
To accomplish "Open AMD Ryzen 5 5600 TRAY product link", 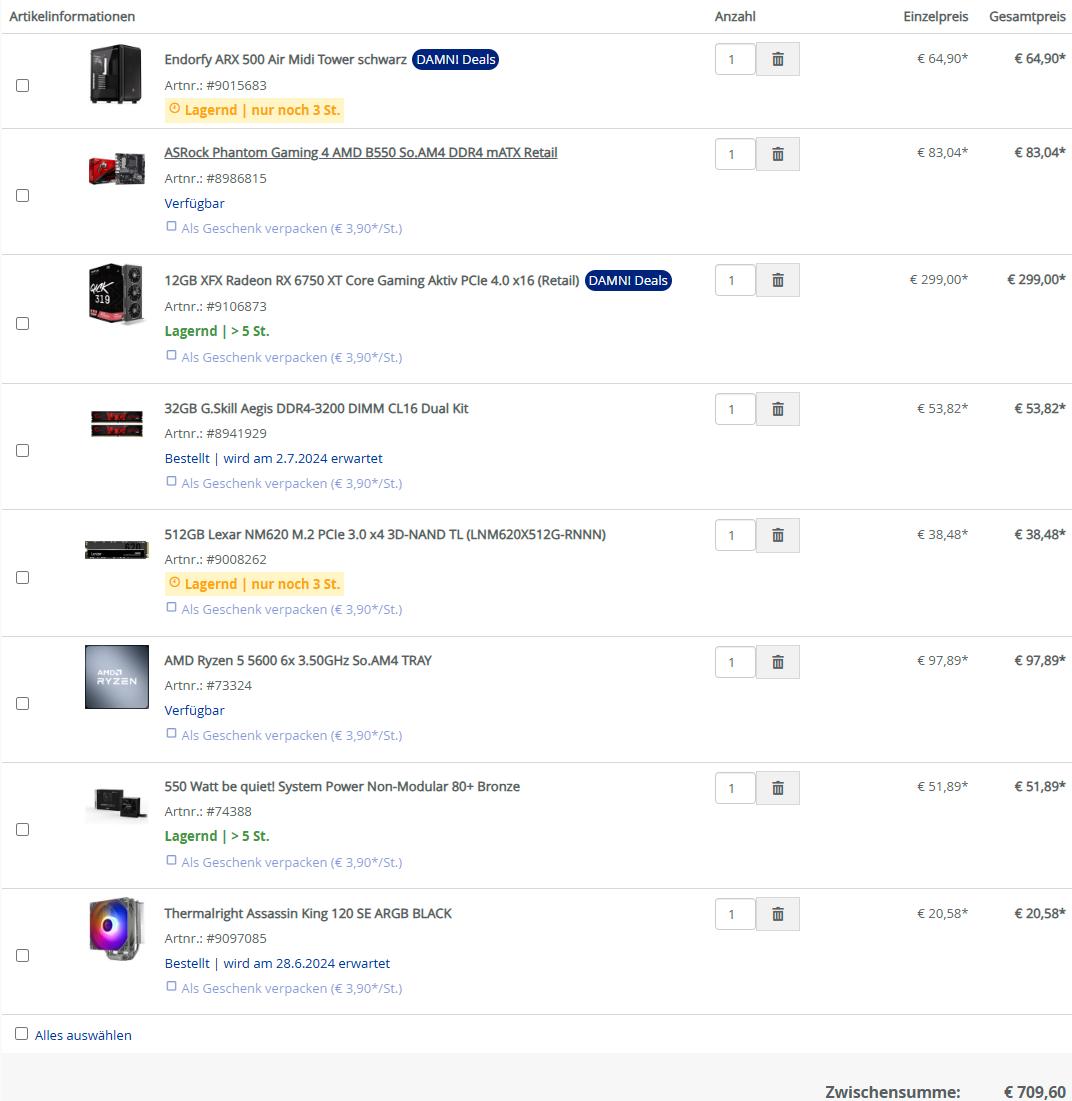I will tap(298, 660).
